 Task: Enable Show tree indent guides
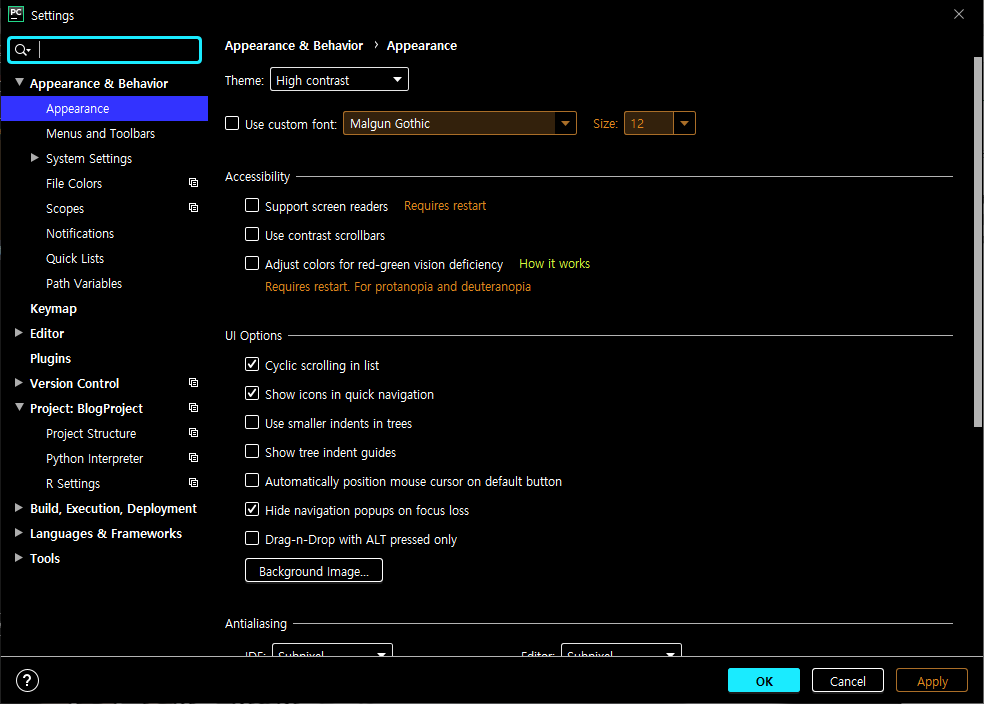(x=252, y=451)
